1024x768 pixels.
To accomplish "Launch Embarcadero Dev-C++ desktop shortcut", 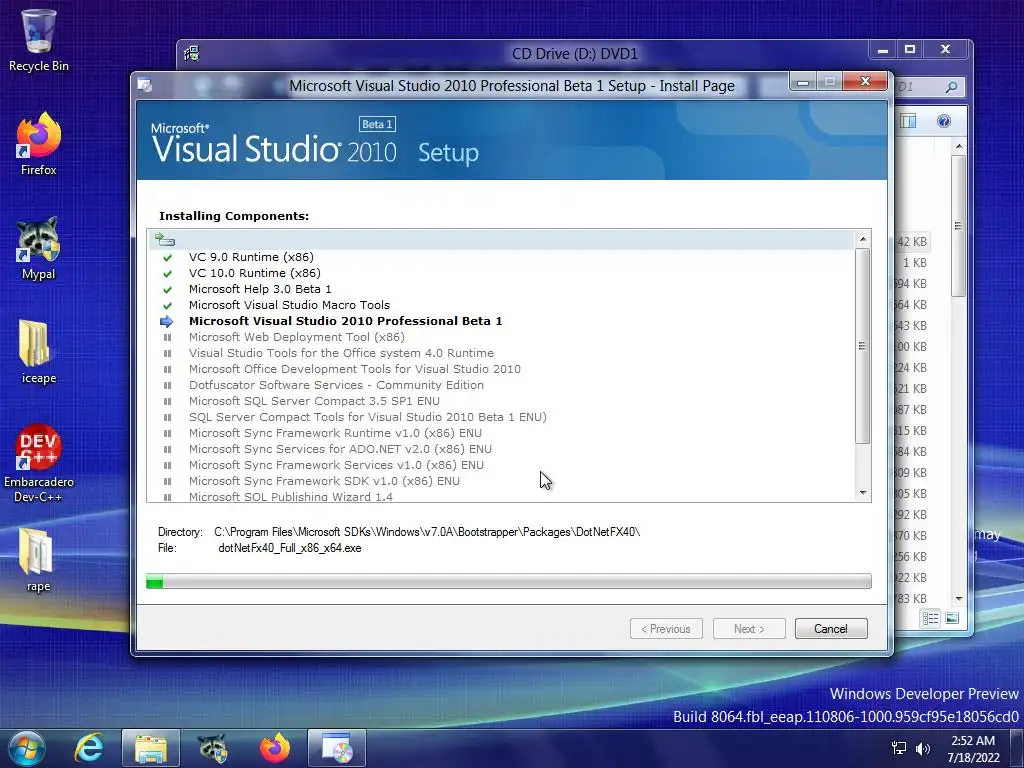I will click(x=39, y=464).
